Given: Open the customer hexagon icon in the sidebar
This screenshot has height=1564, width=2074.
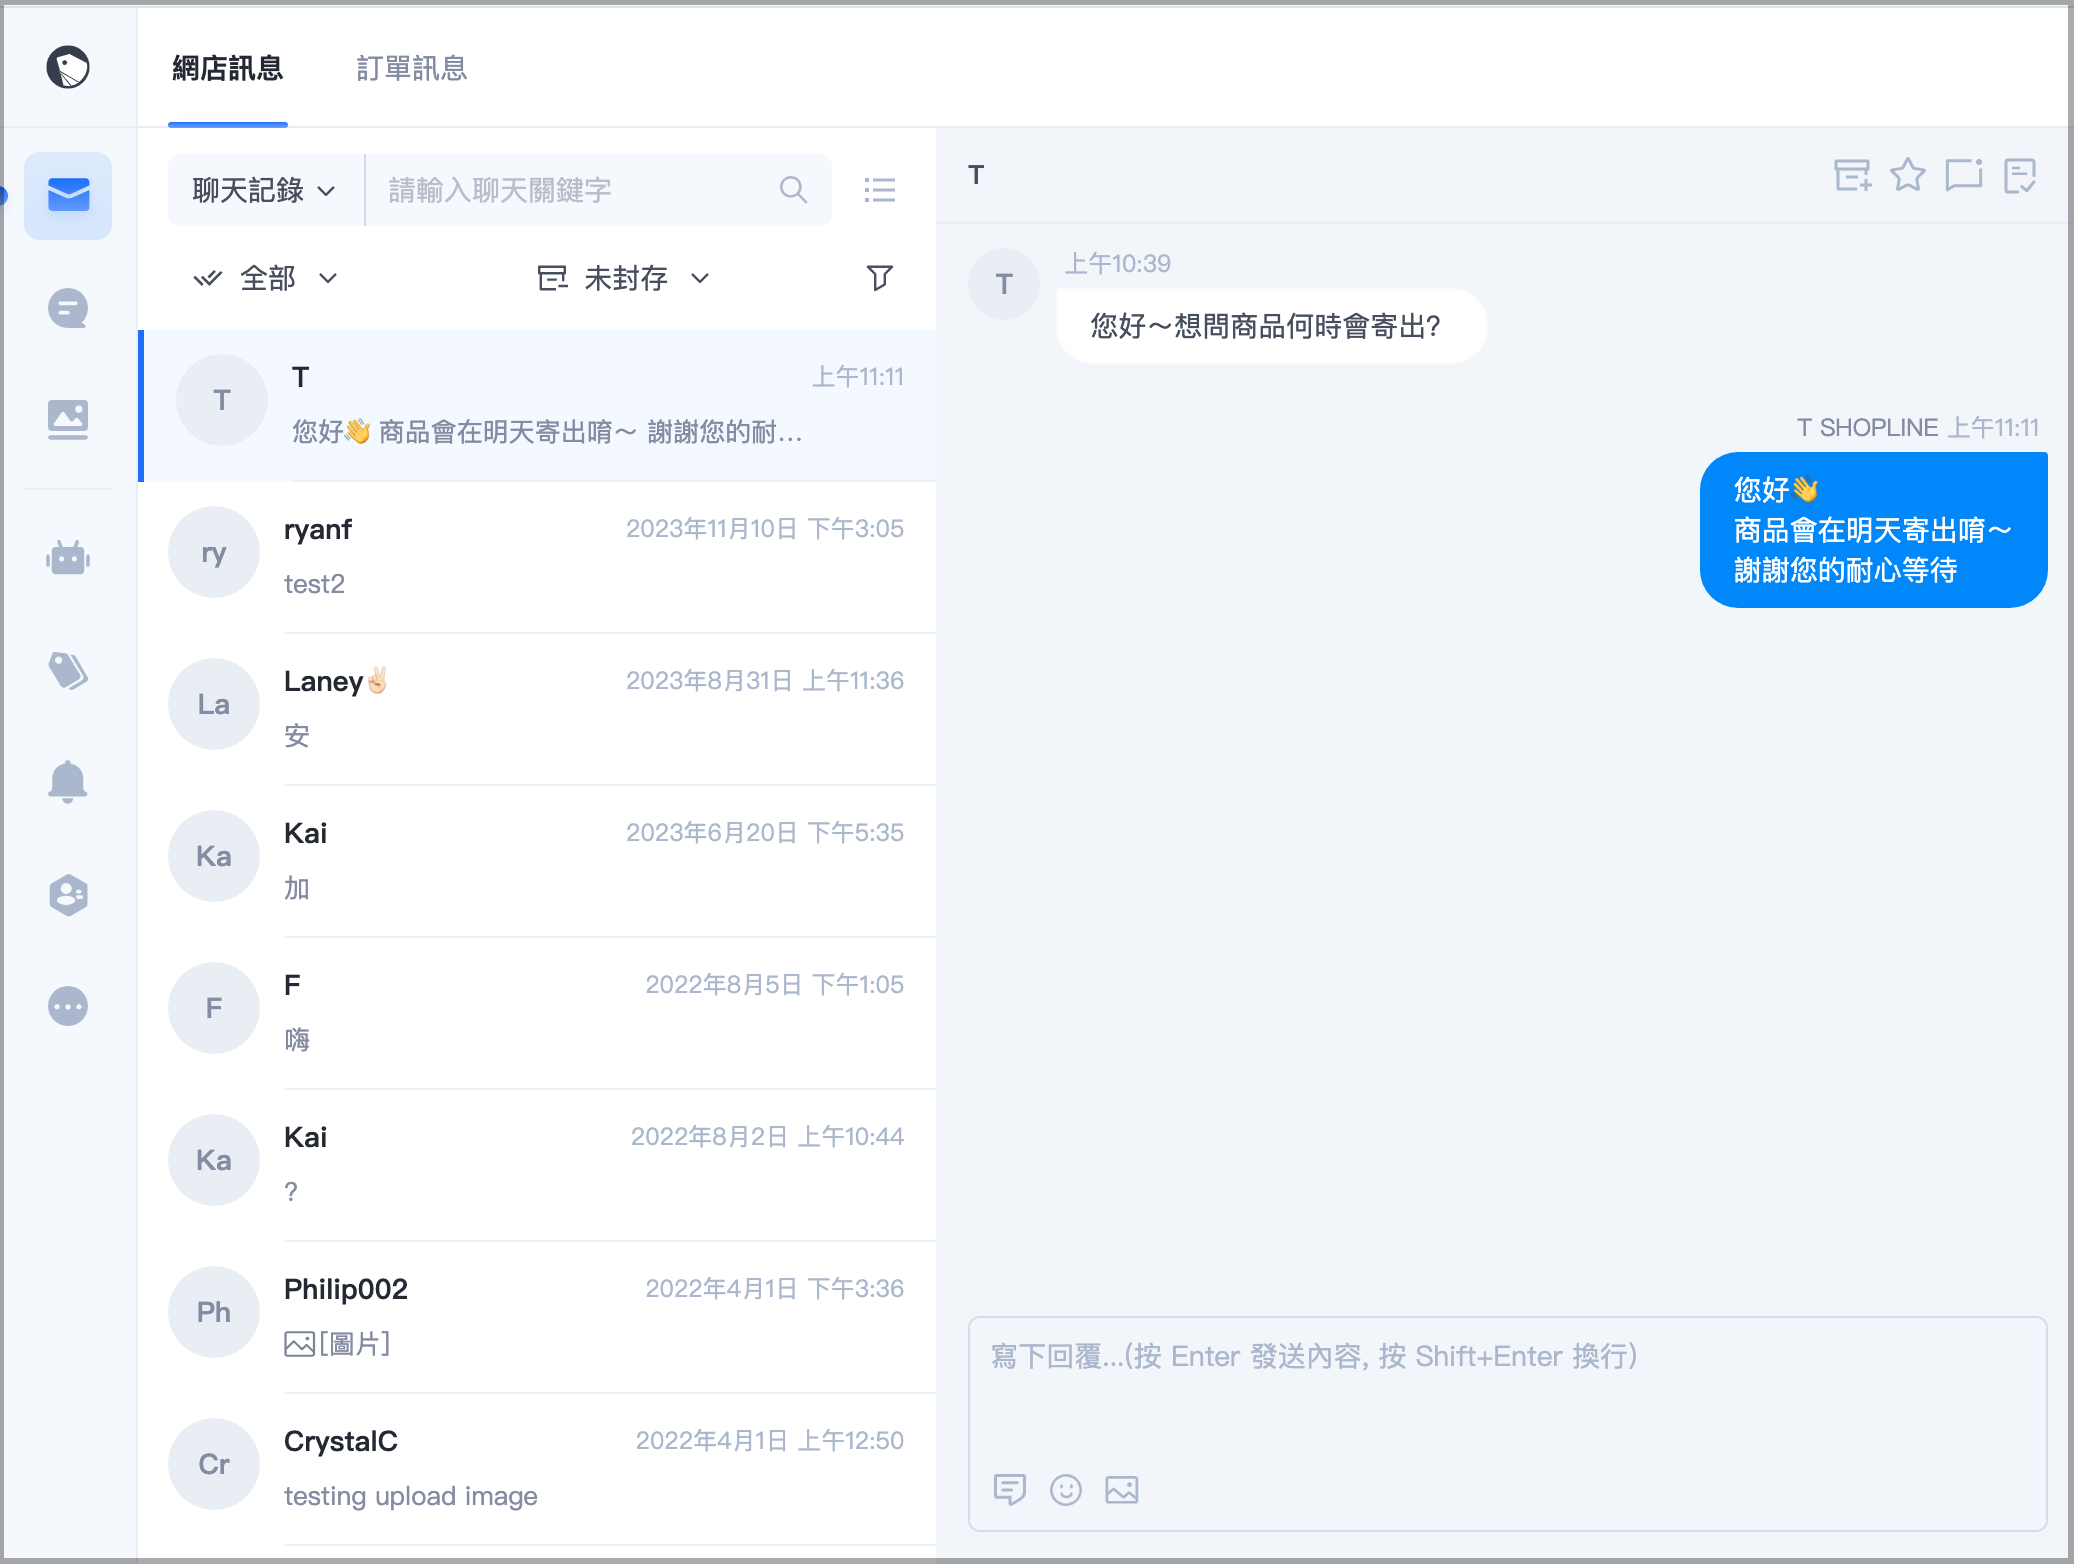Looking at the screenshot, I should tap(68, 895).
